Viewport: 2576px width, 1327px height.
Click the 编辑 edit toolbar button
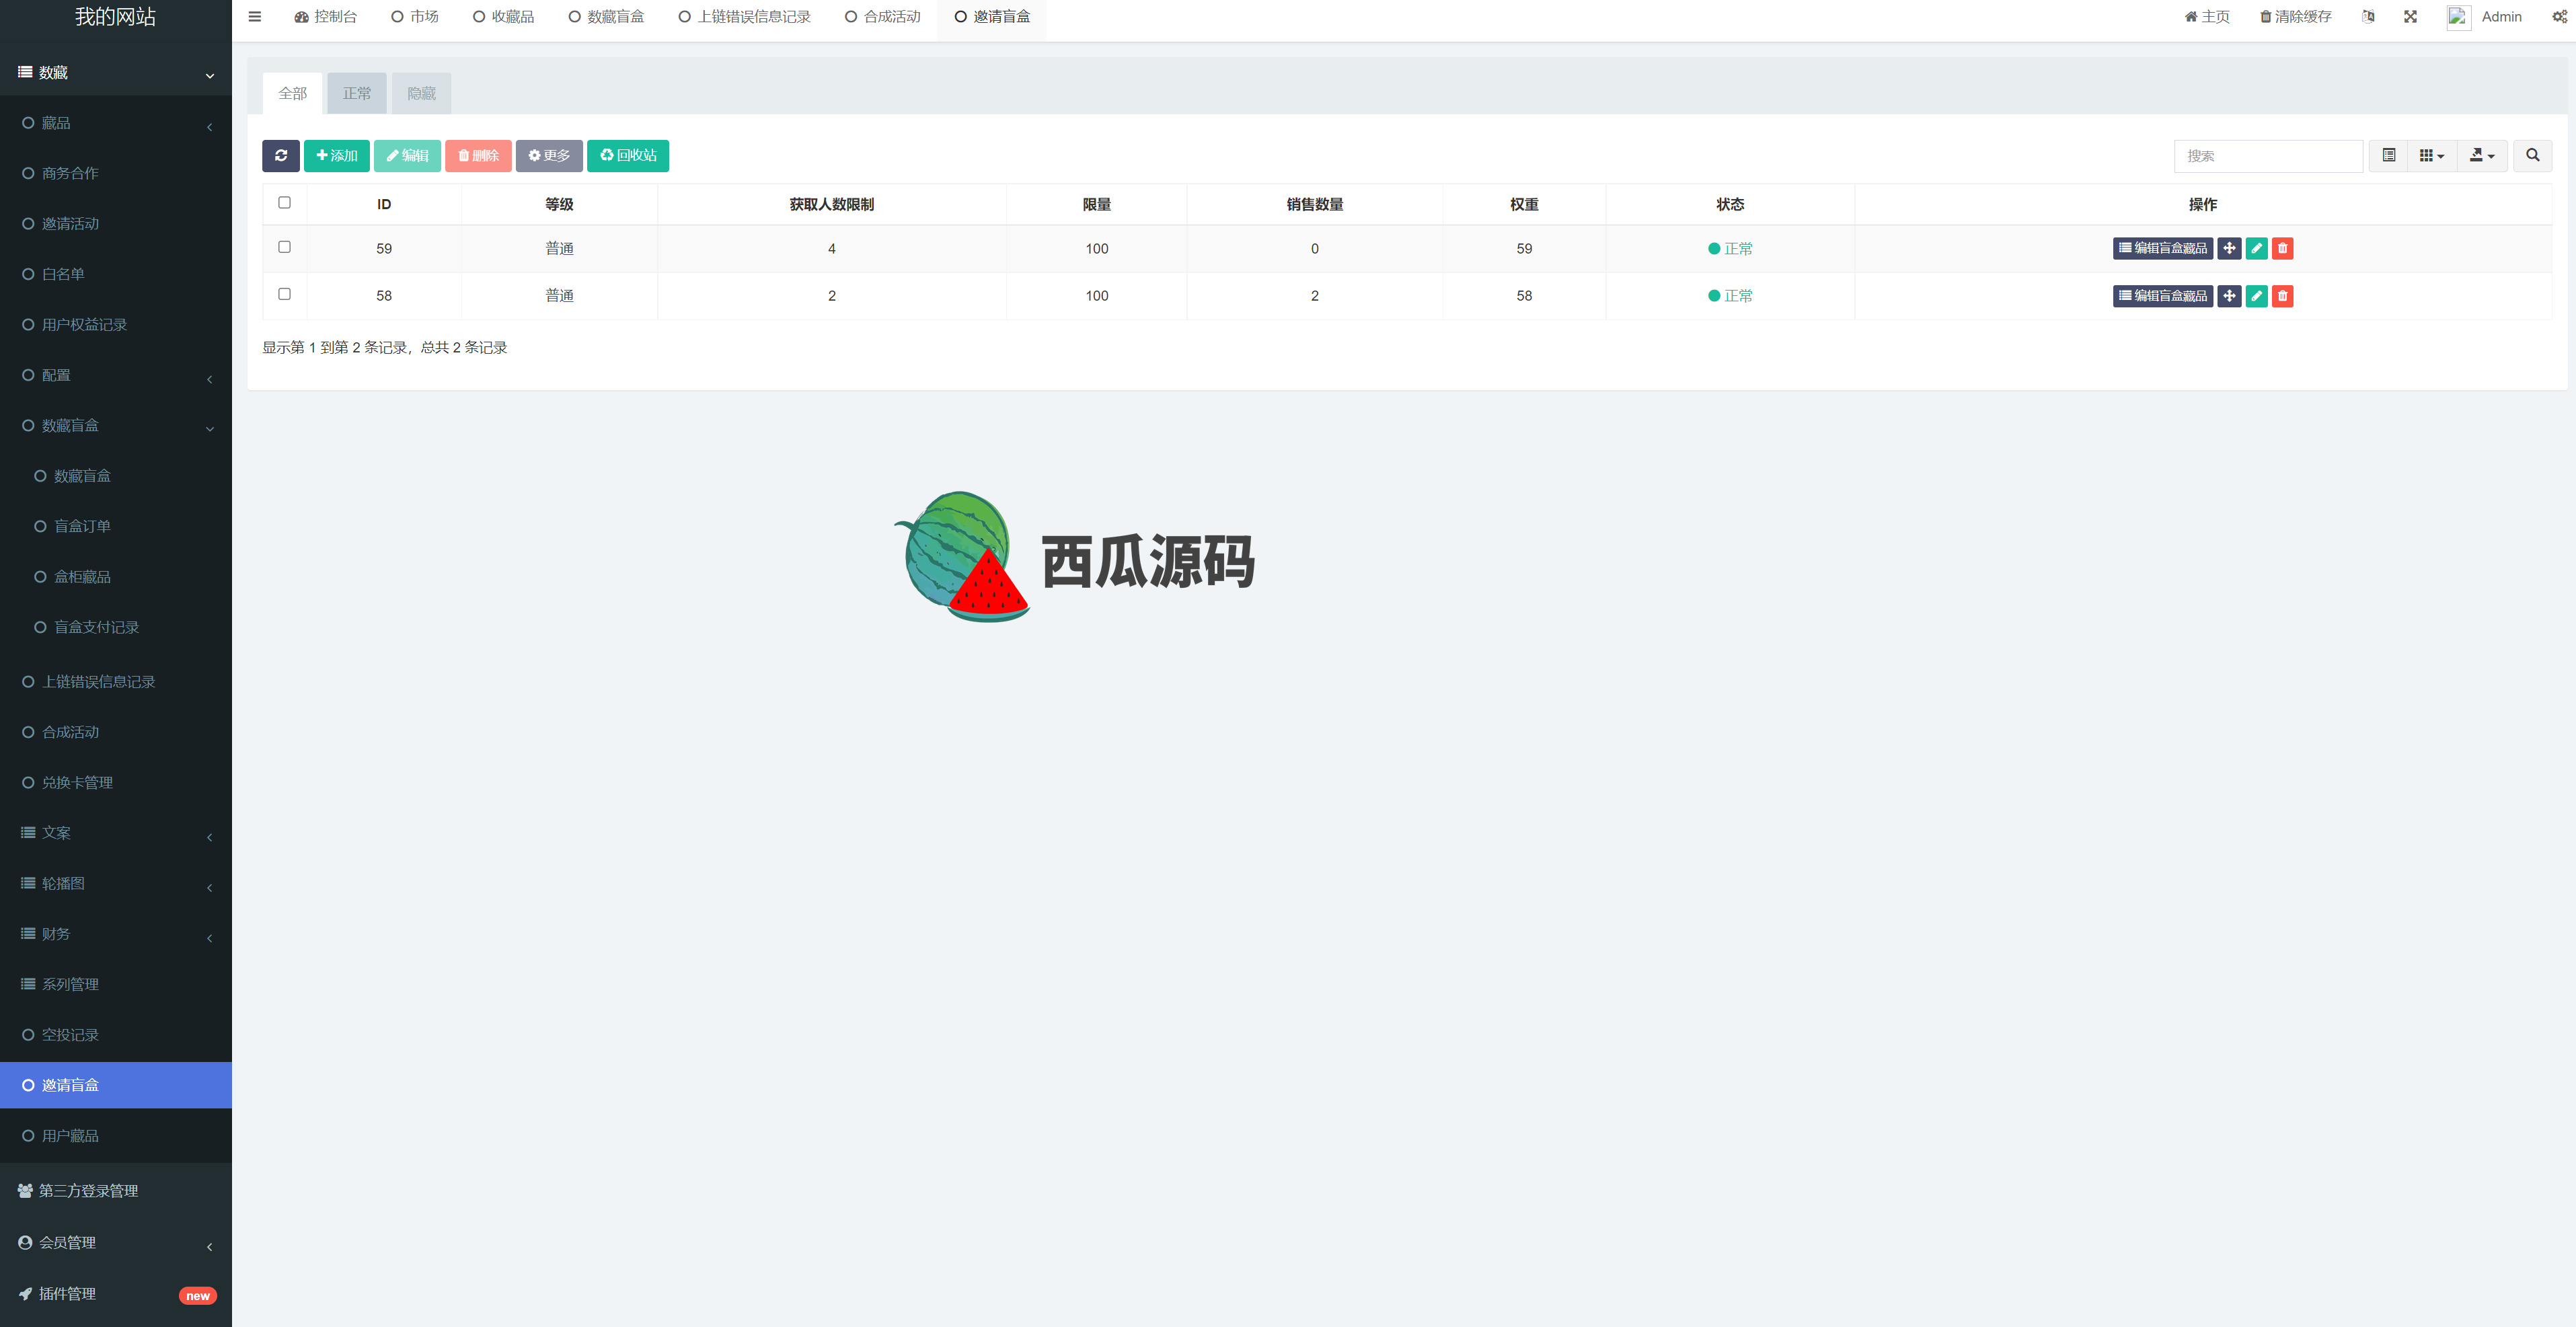pyautogui.click(x=407, y=155)
